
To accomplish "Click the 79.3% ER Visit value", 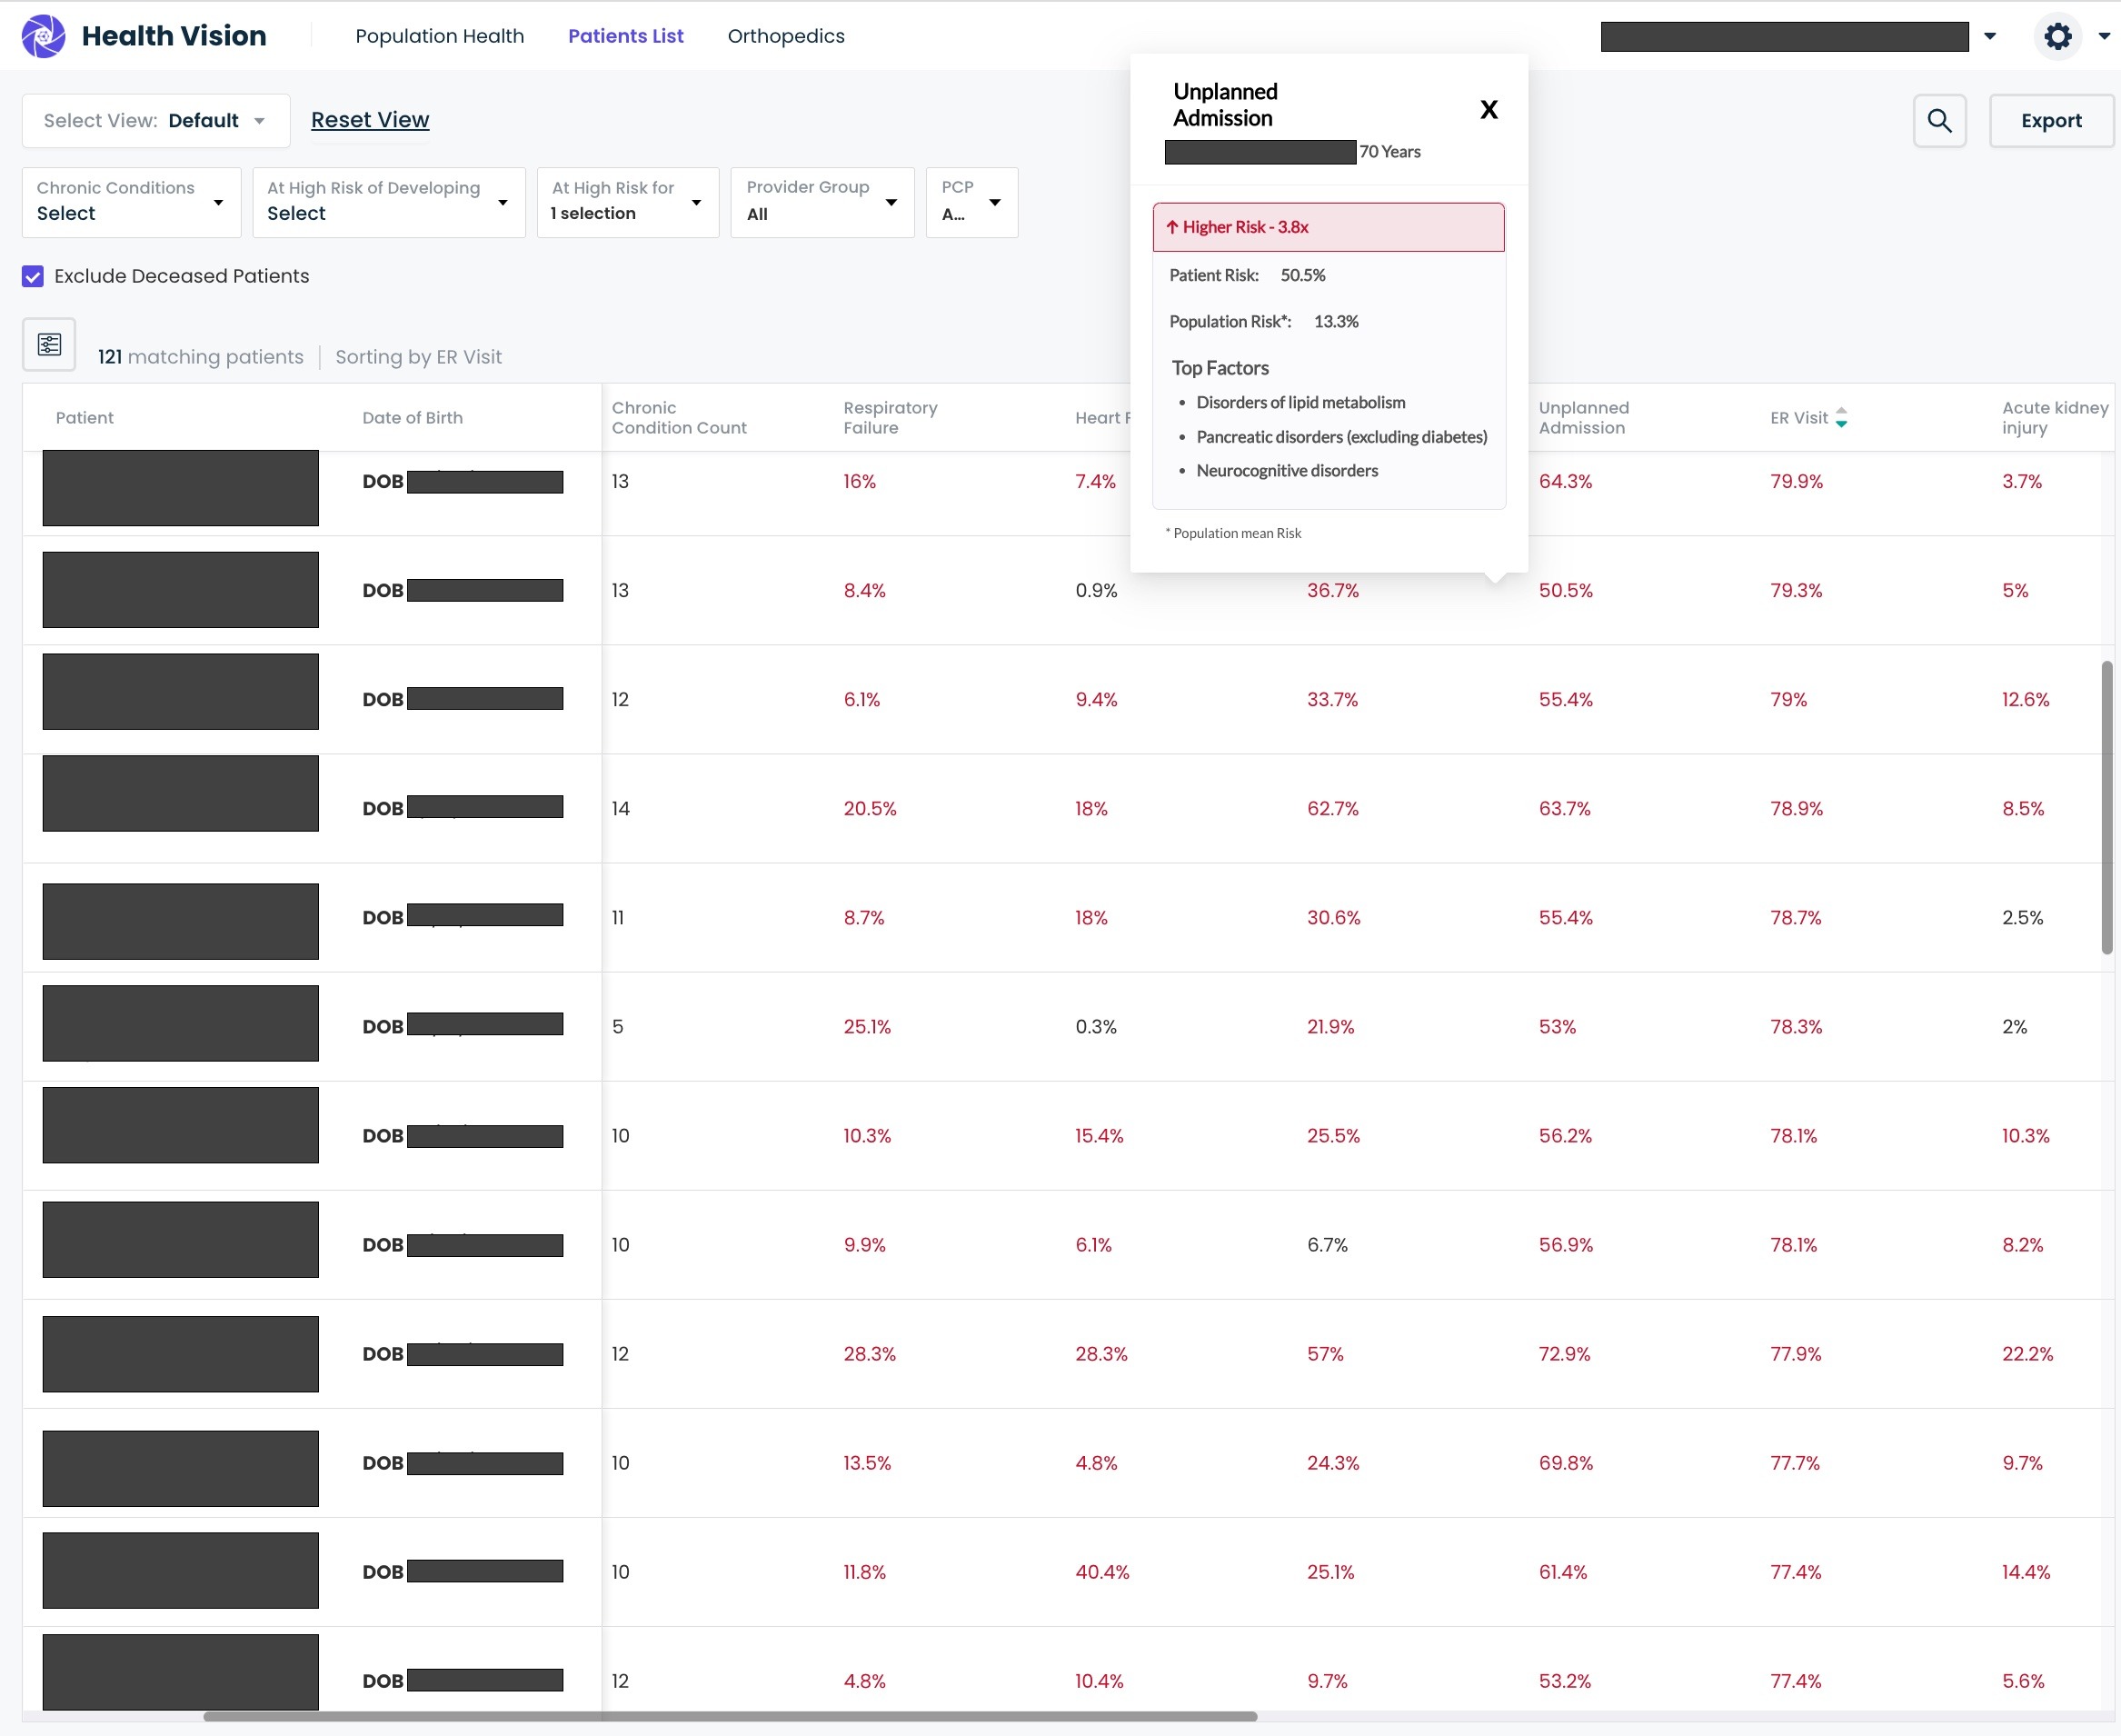I will pyautogui.click(x=1796, y=591).
